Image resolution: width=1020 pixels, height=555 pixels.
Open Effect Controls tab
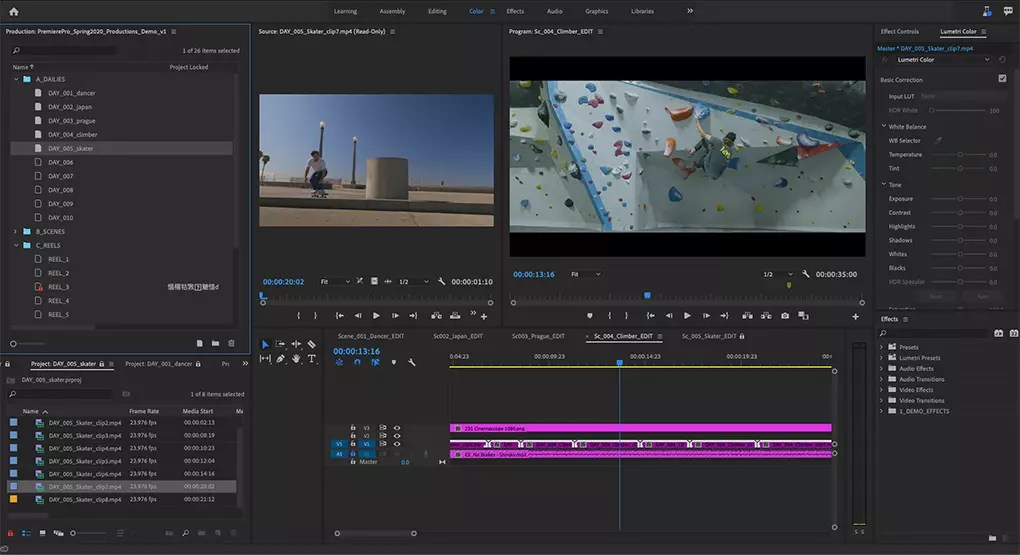point(900,31)
